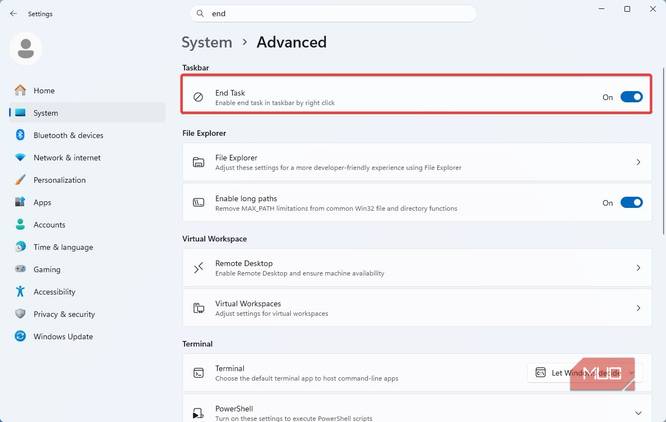The height and width of the screenshot is (422, 666).
Task: Click the Terminal console icon
Action: coord(198,373)
